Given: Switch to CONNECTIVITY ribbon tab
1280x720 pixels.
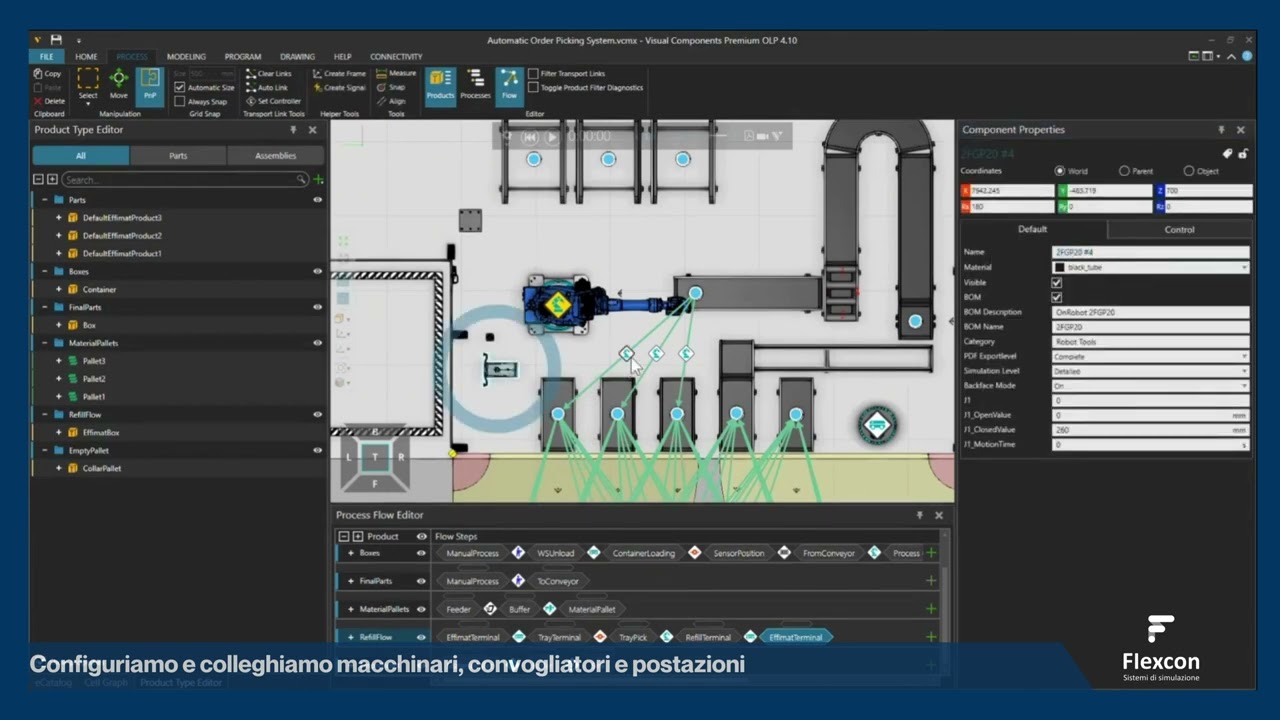Looking at the screenshot, I should pyautogui.click(x=396, y=57).
